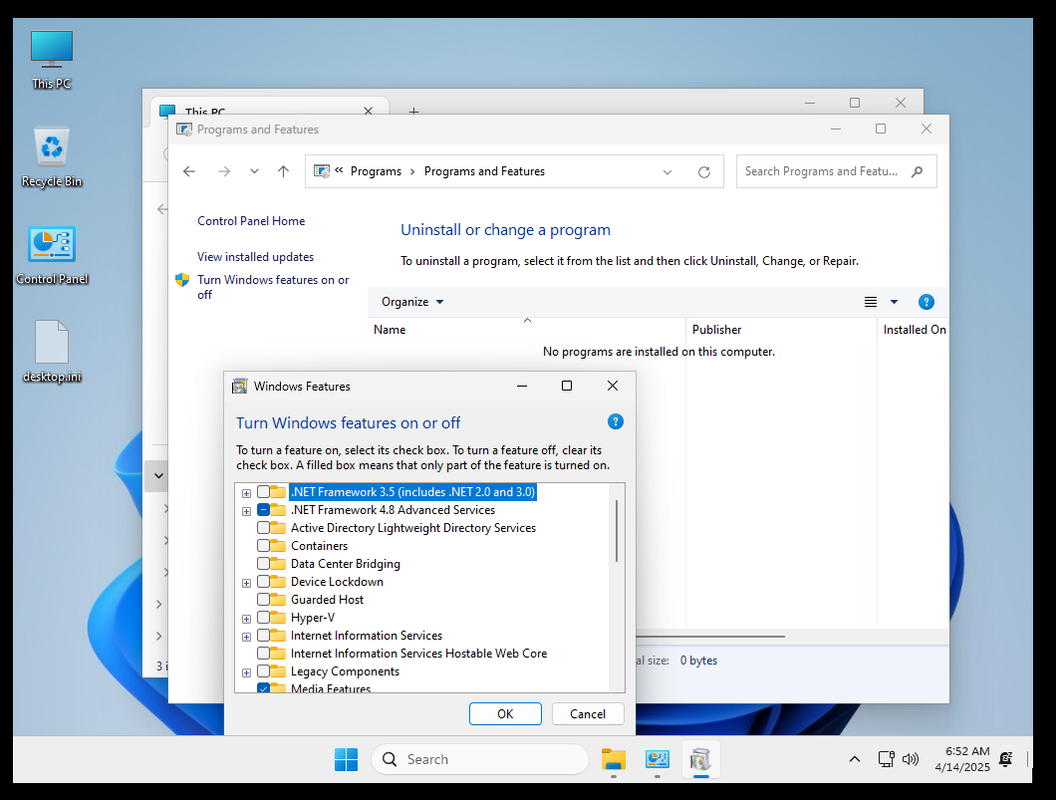This screenshot has width=1056, height=800.
Task: Enable Internet Information Services checkbox
Action: click(263, 635)
